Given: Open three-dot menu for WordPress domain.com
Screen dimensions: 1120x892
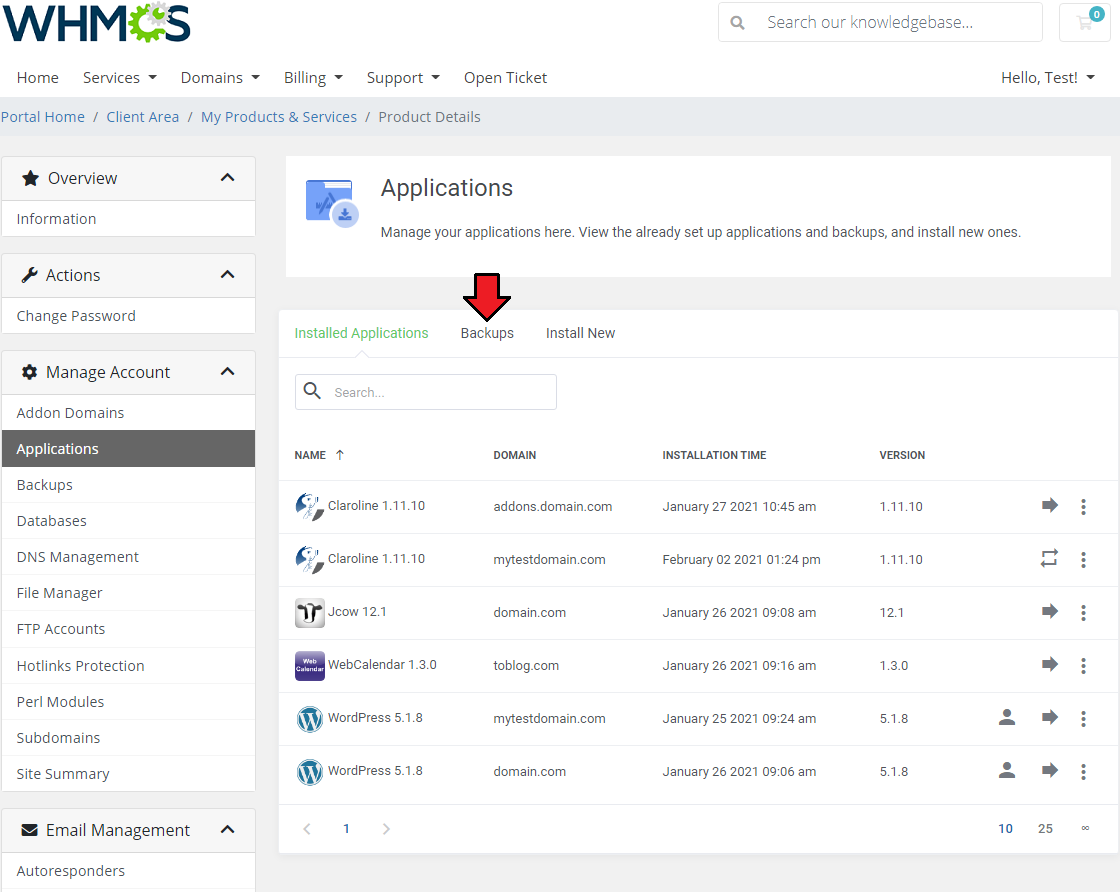Looking at the screenshot, I should [x=1084, y=771].
